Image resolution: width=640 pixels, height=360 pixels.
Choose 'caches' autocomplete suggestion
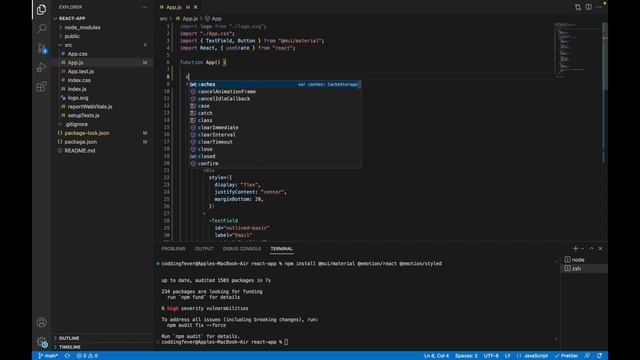coord(275,84)
